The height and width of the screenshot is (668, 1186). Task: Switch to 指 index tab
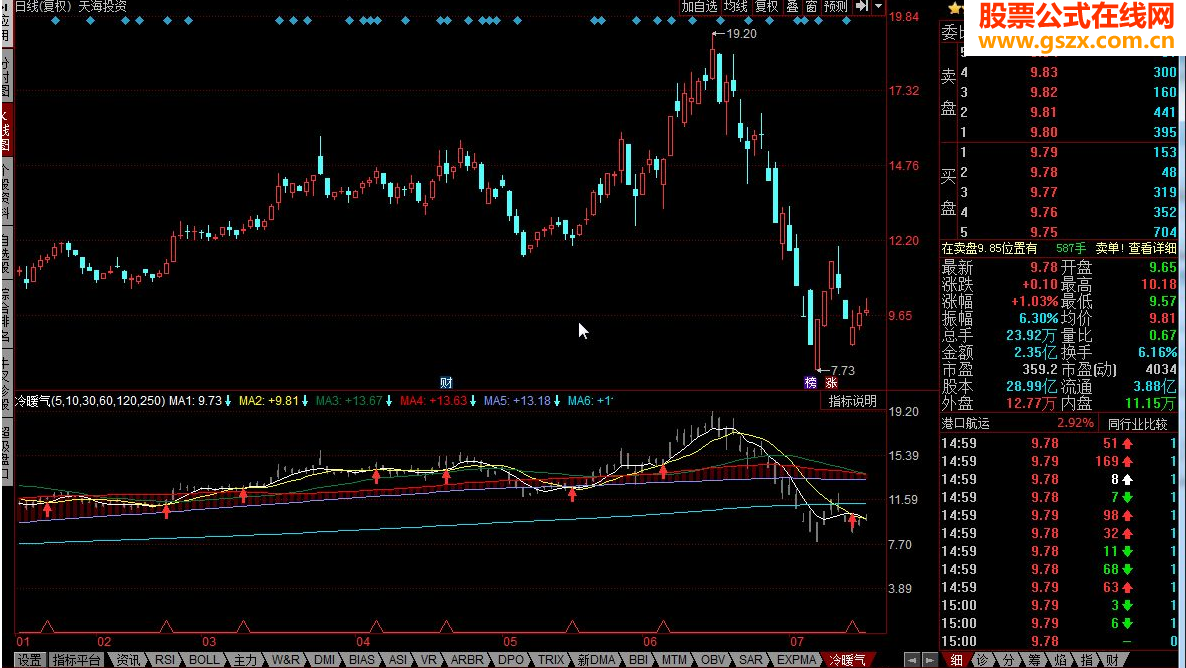tap(1086, 660)
